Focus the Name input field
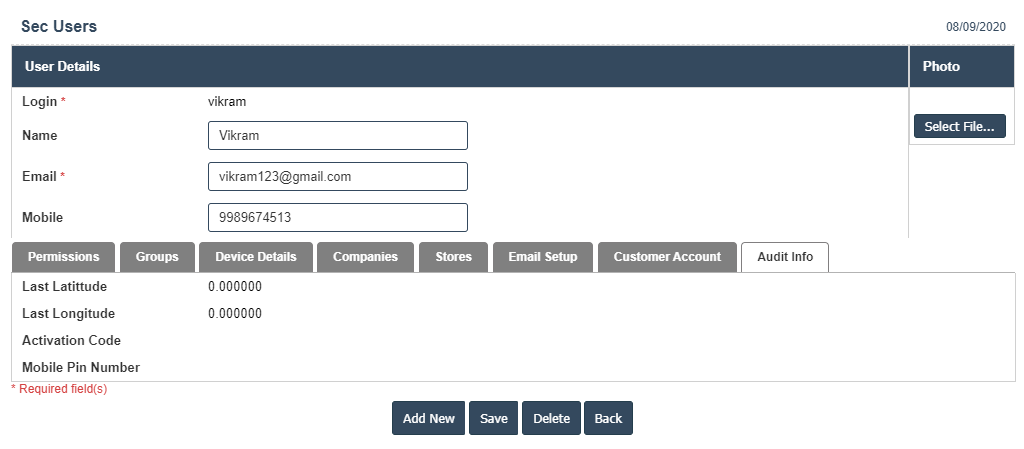This screenshot has width=1024, height=449. tap(338, 136)
